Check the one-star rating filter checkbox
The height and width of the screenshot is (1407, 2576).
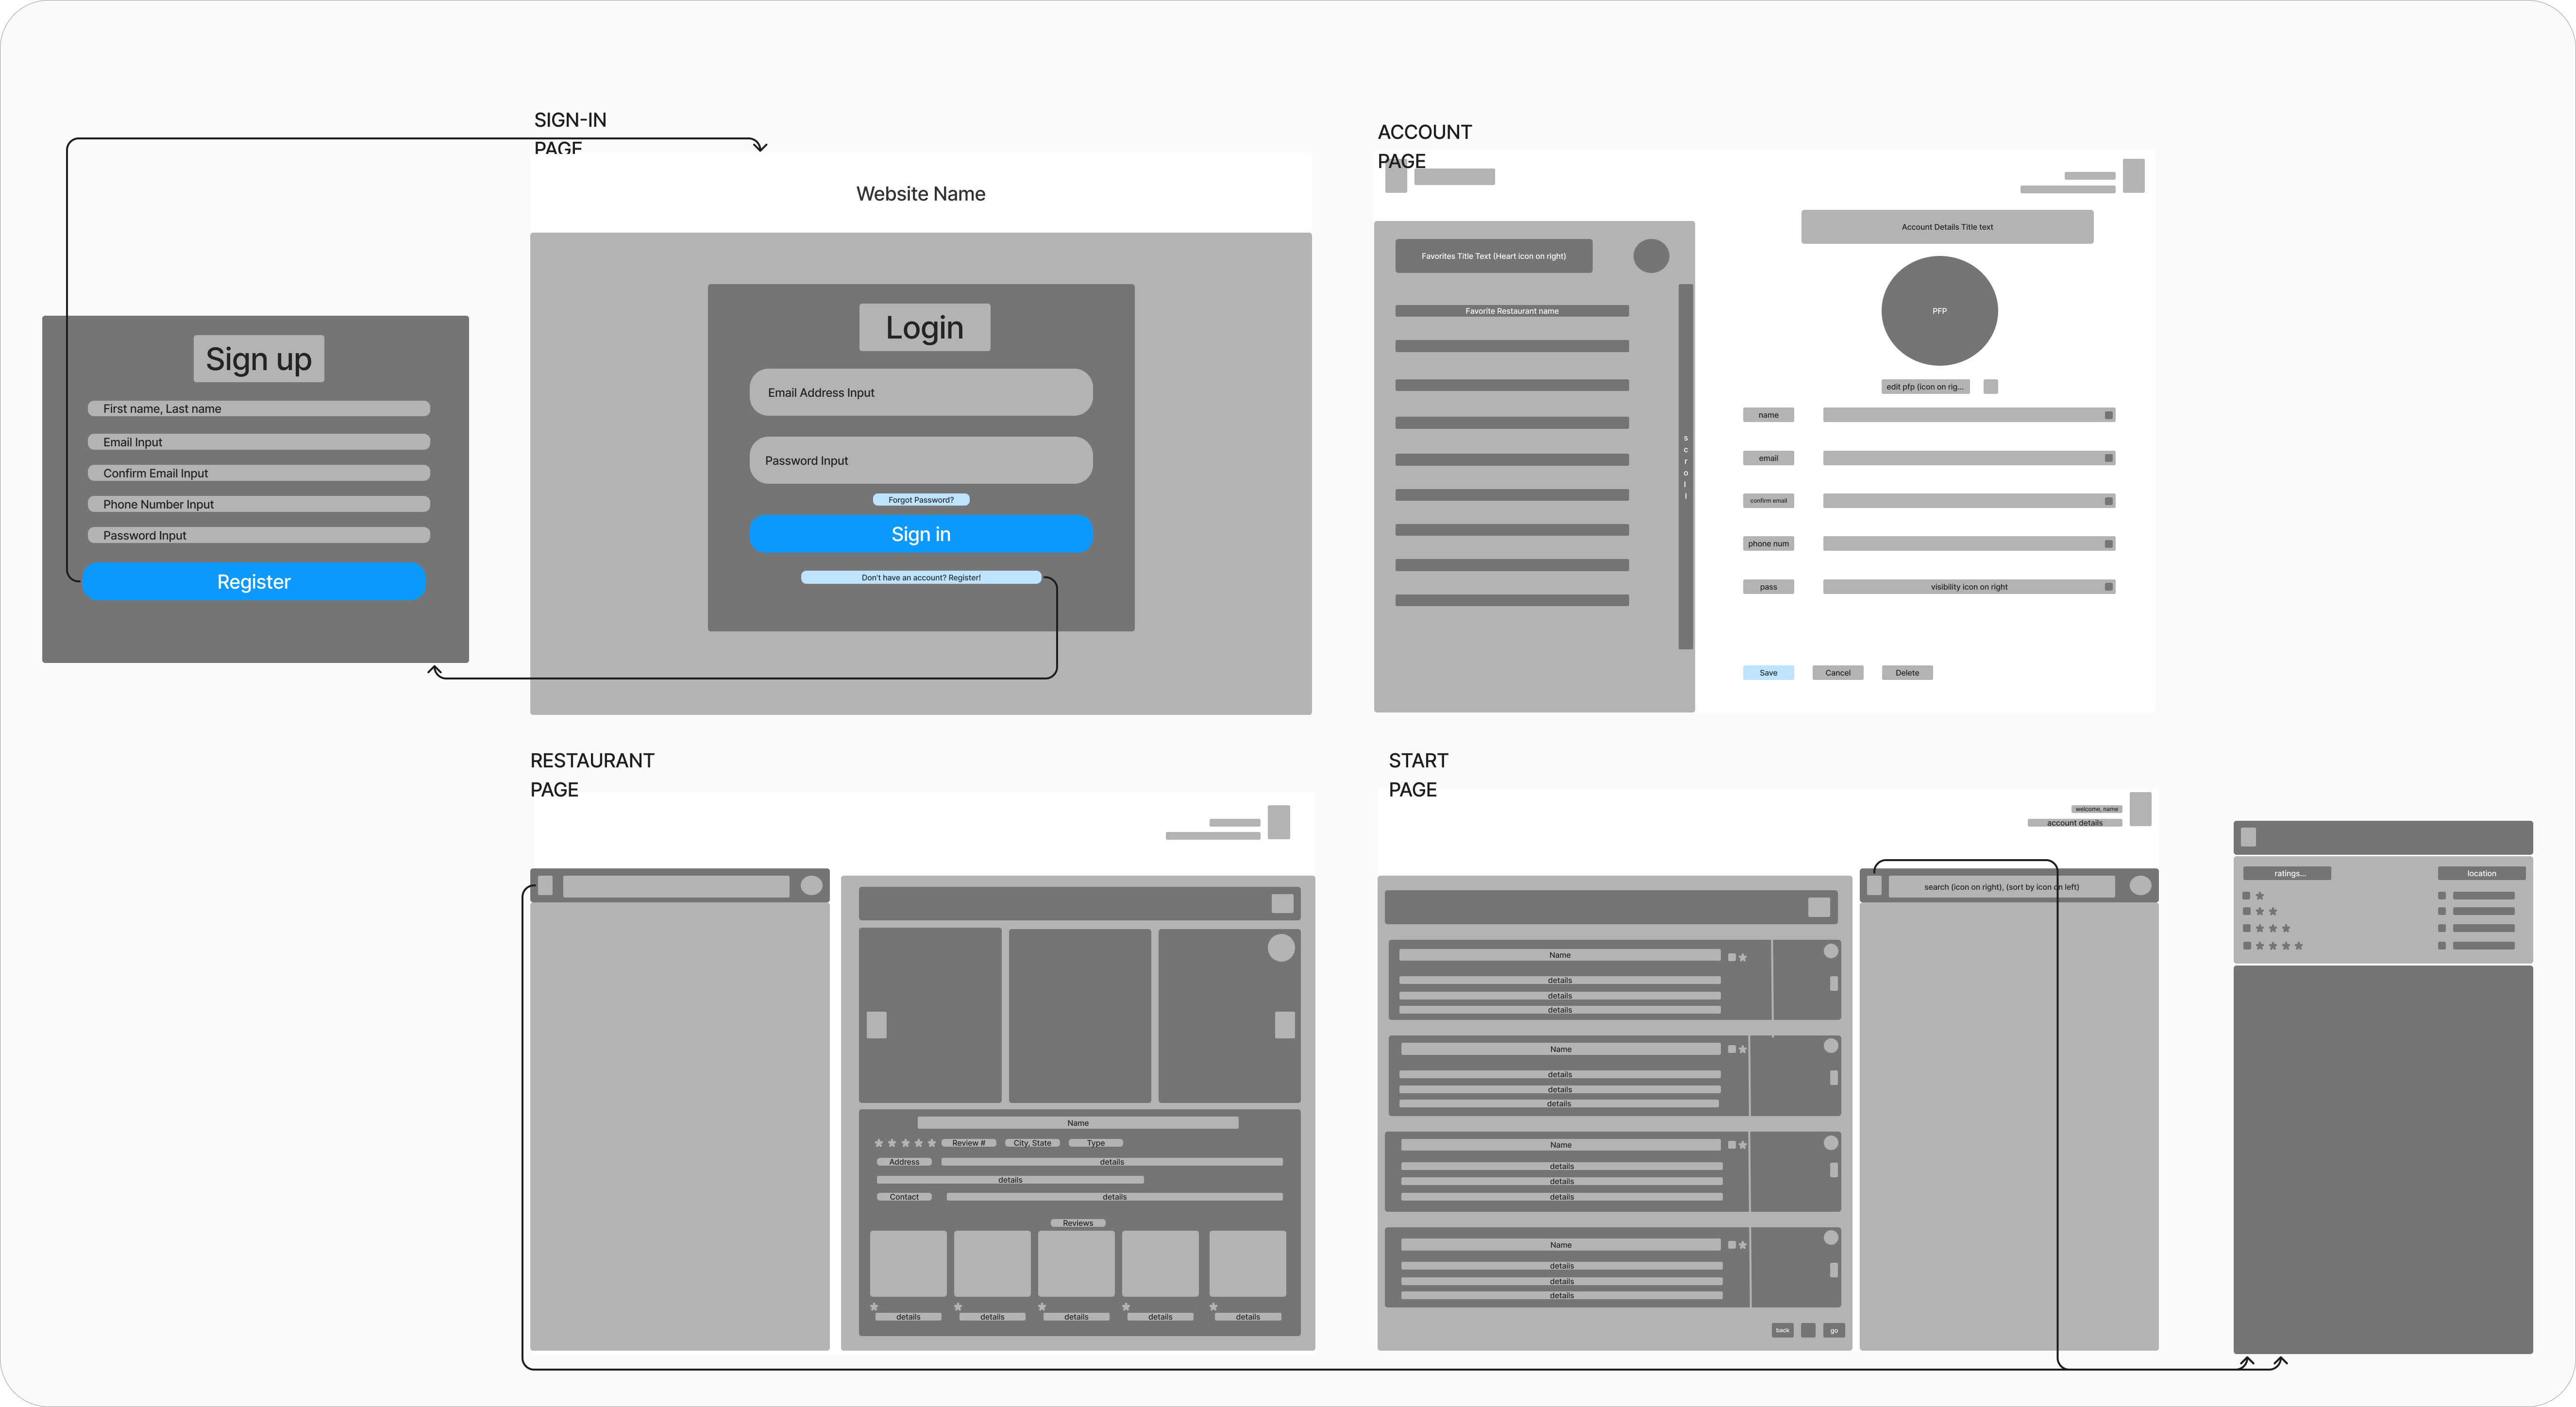pos(2247,896)
